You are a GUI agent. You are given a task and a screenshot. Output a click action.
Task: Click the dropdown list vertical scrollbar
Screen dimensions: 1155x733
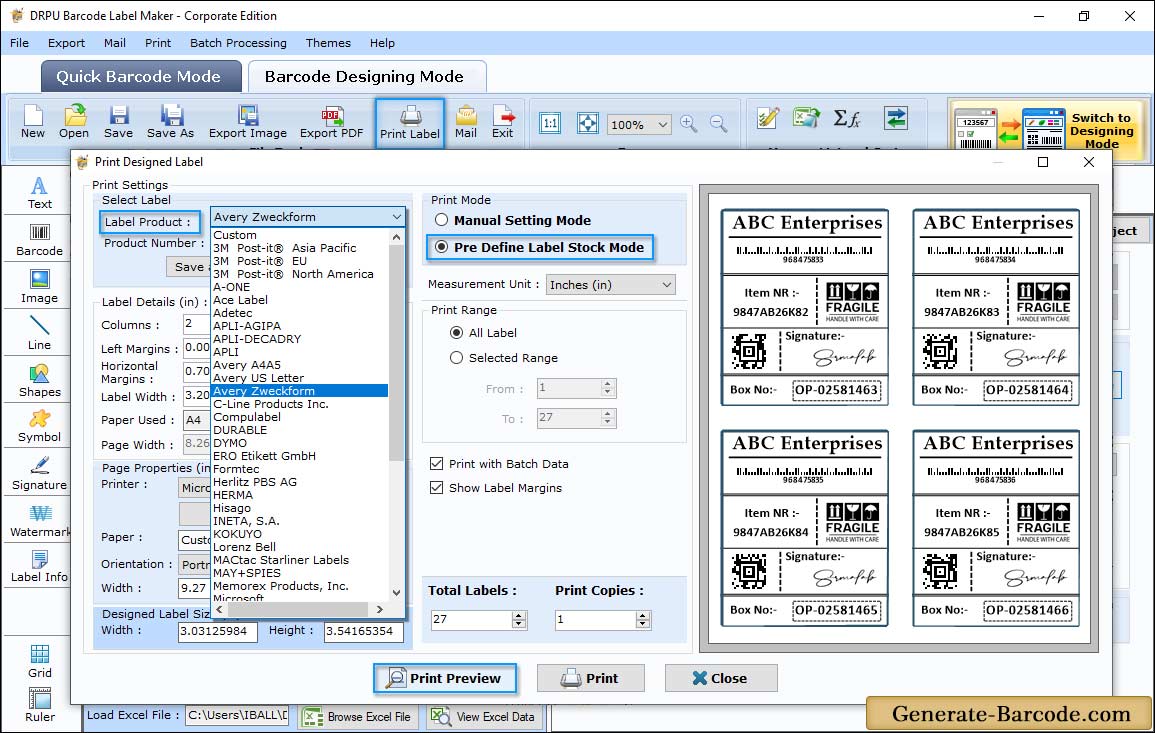[396, 351]
